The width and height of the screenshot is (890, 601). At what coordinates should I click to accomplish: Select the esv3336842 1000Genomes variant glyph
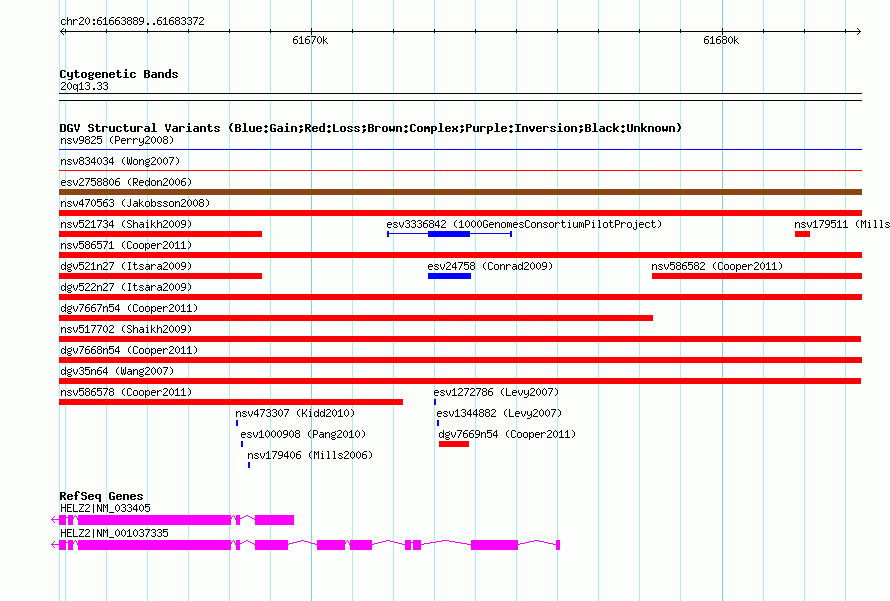click(450, 234)
